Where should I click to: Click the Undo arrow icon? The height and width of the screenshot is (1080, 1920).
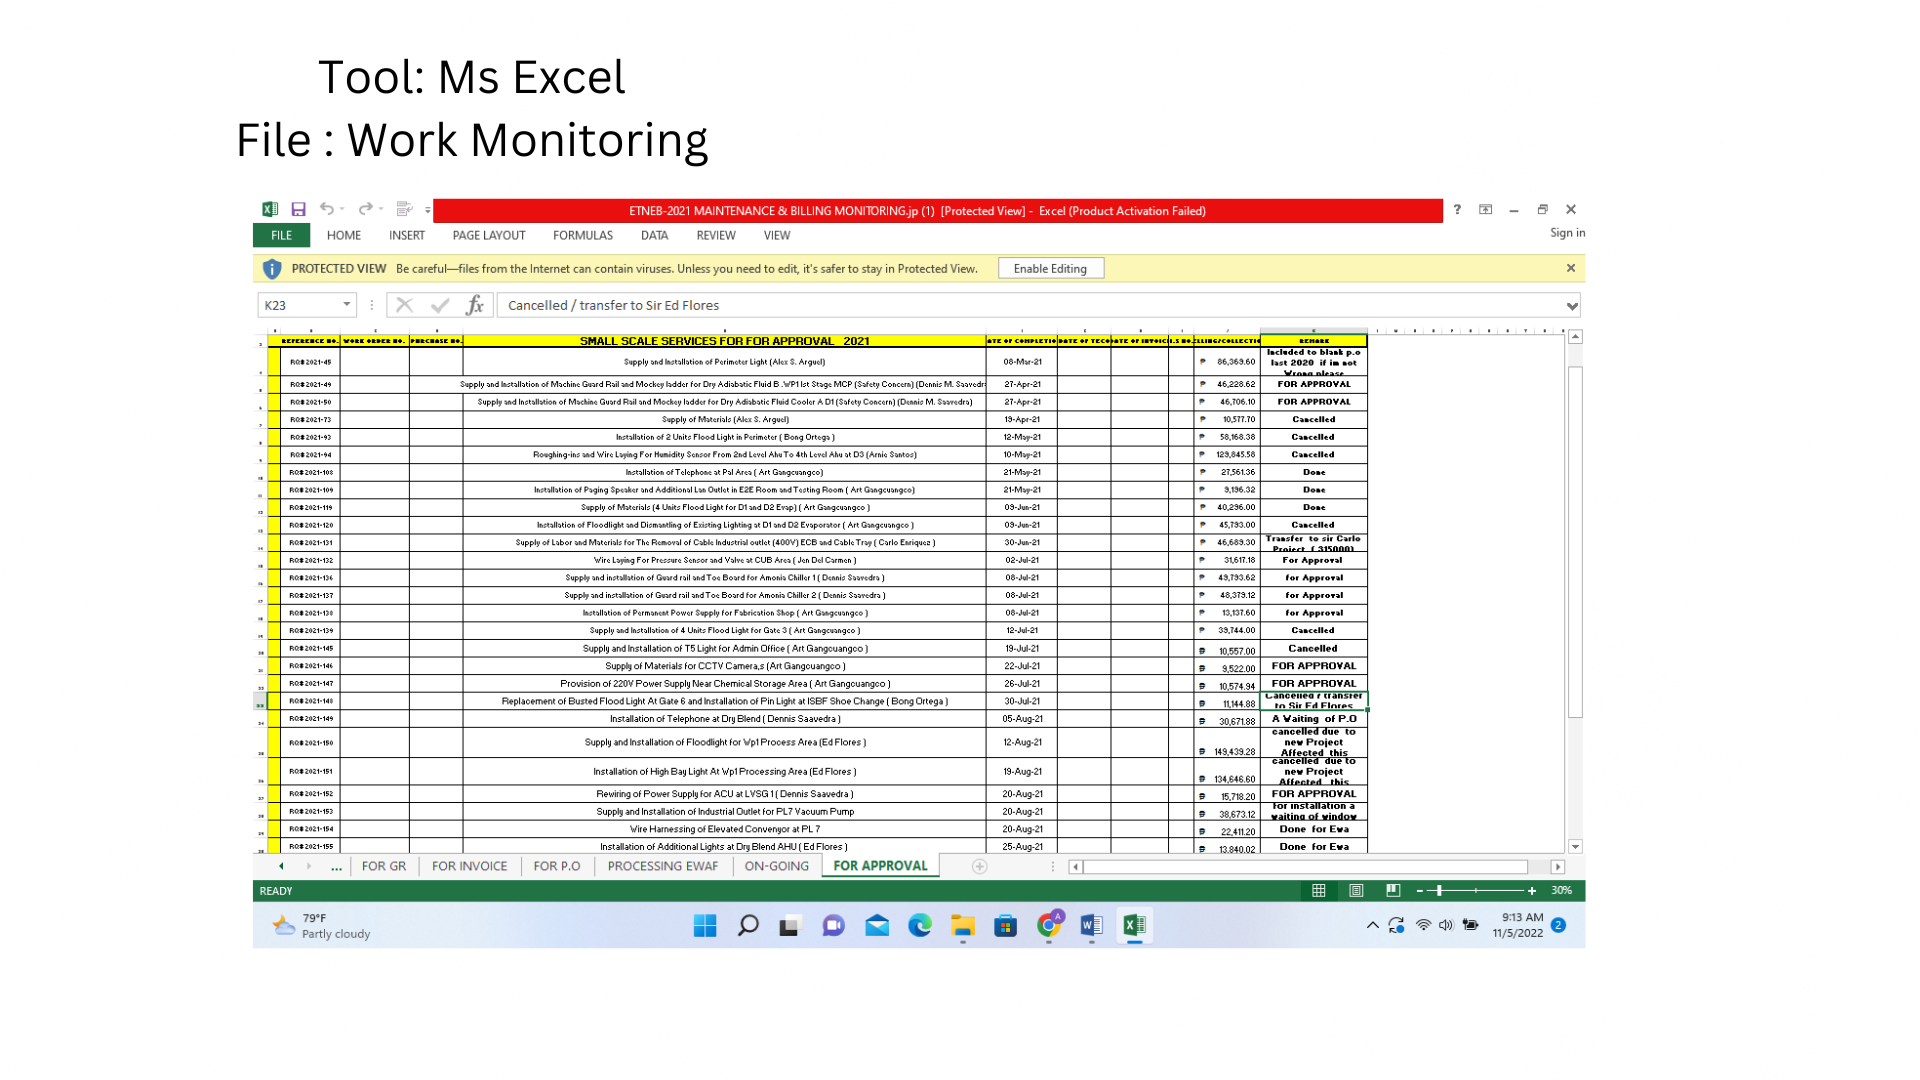[x=327, y=209]
